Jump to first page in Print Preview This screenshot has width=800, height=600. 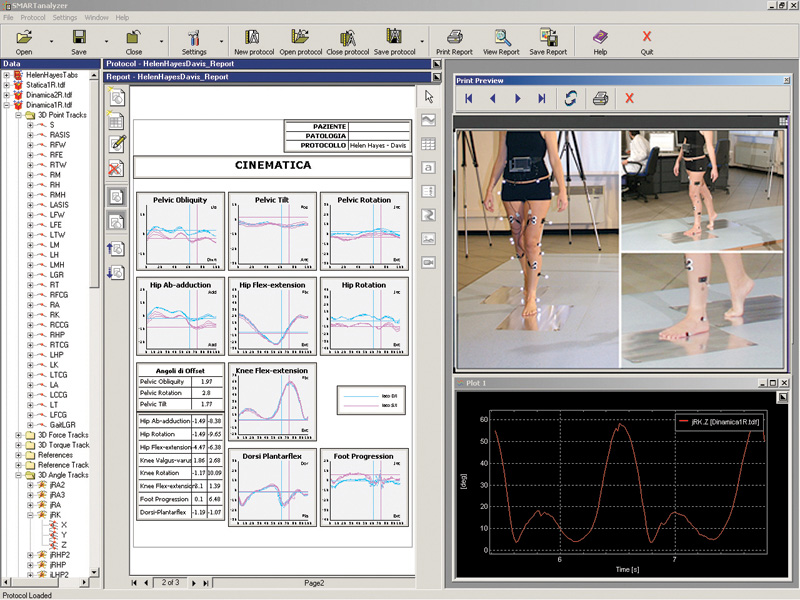(467, 98)
